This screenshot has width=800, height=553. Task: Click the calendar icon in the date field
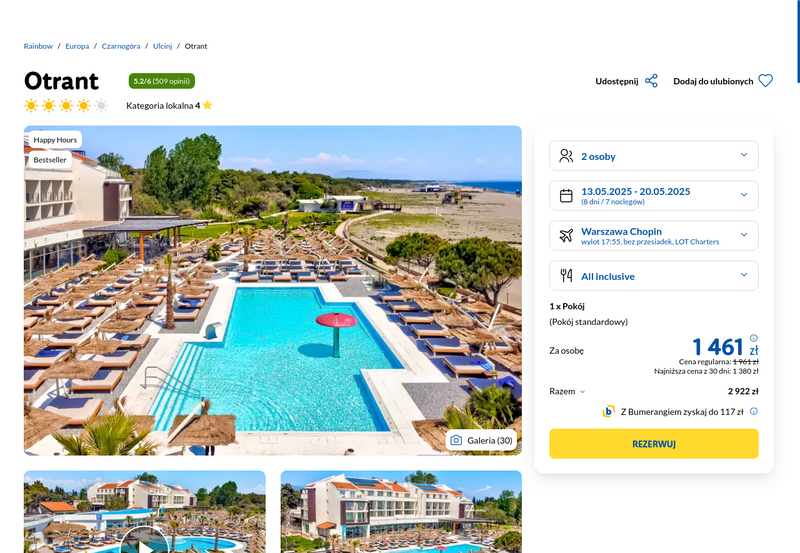566,195
